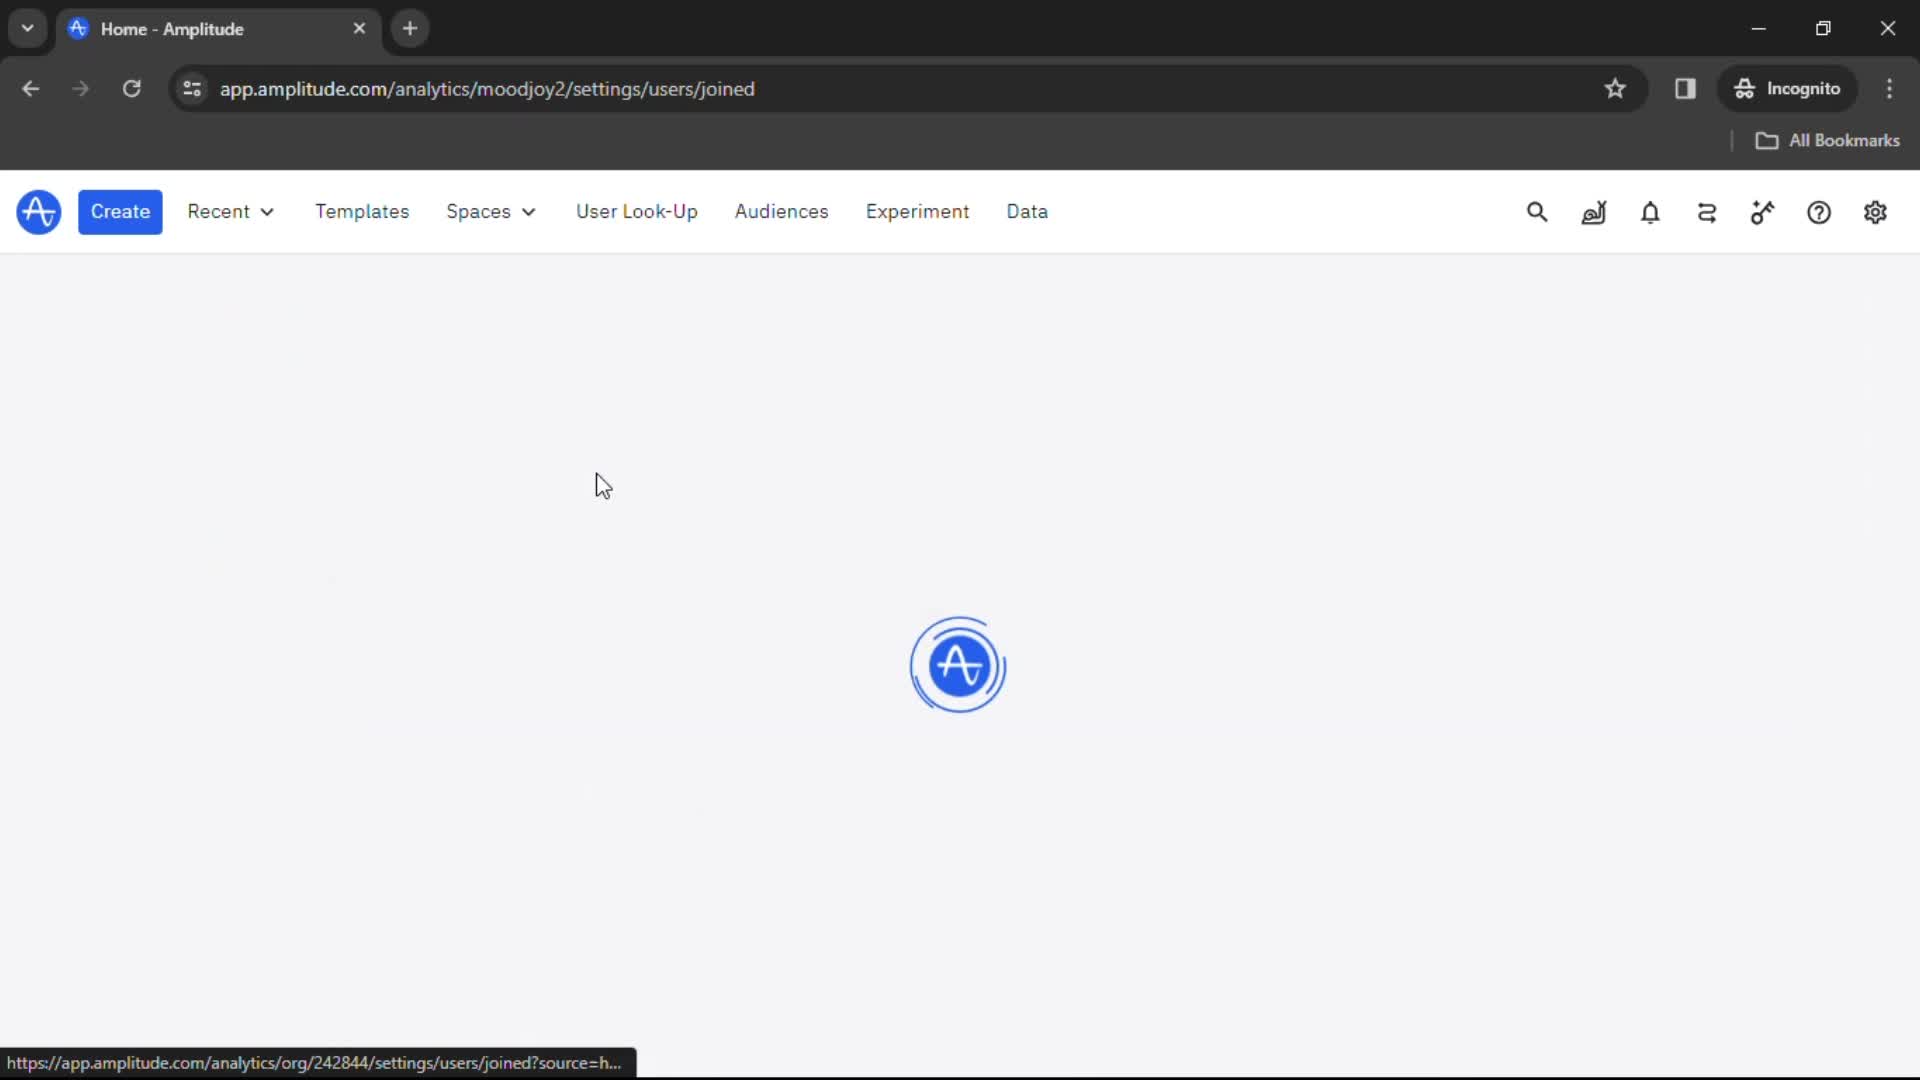Click the Templates navigation link
Screen dimensions: 1920x1080
pyautogui.click(x=363, y=211)
